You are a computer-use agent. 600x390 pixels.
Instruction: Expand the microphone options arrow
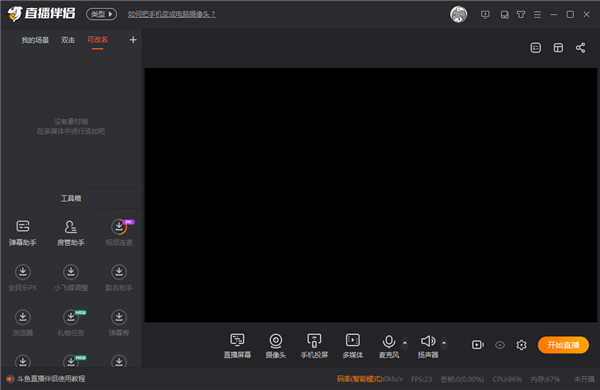405,343
